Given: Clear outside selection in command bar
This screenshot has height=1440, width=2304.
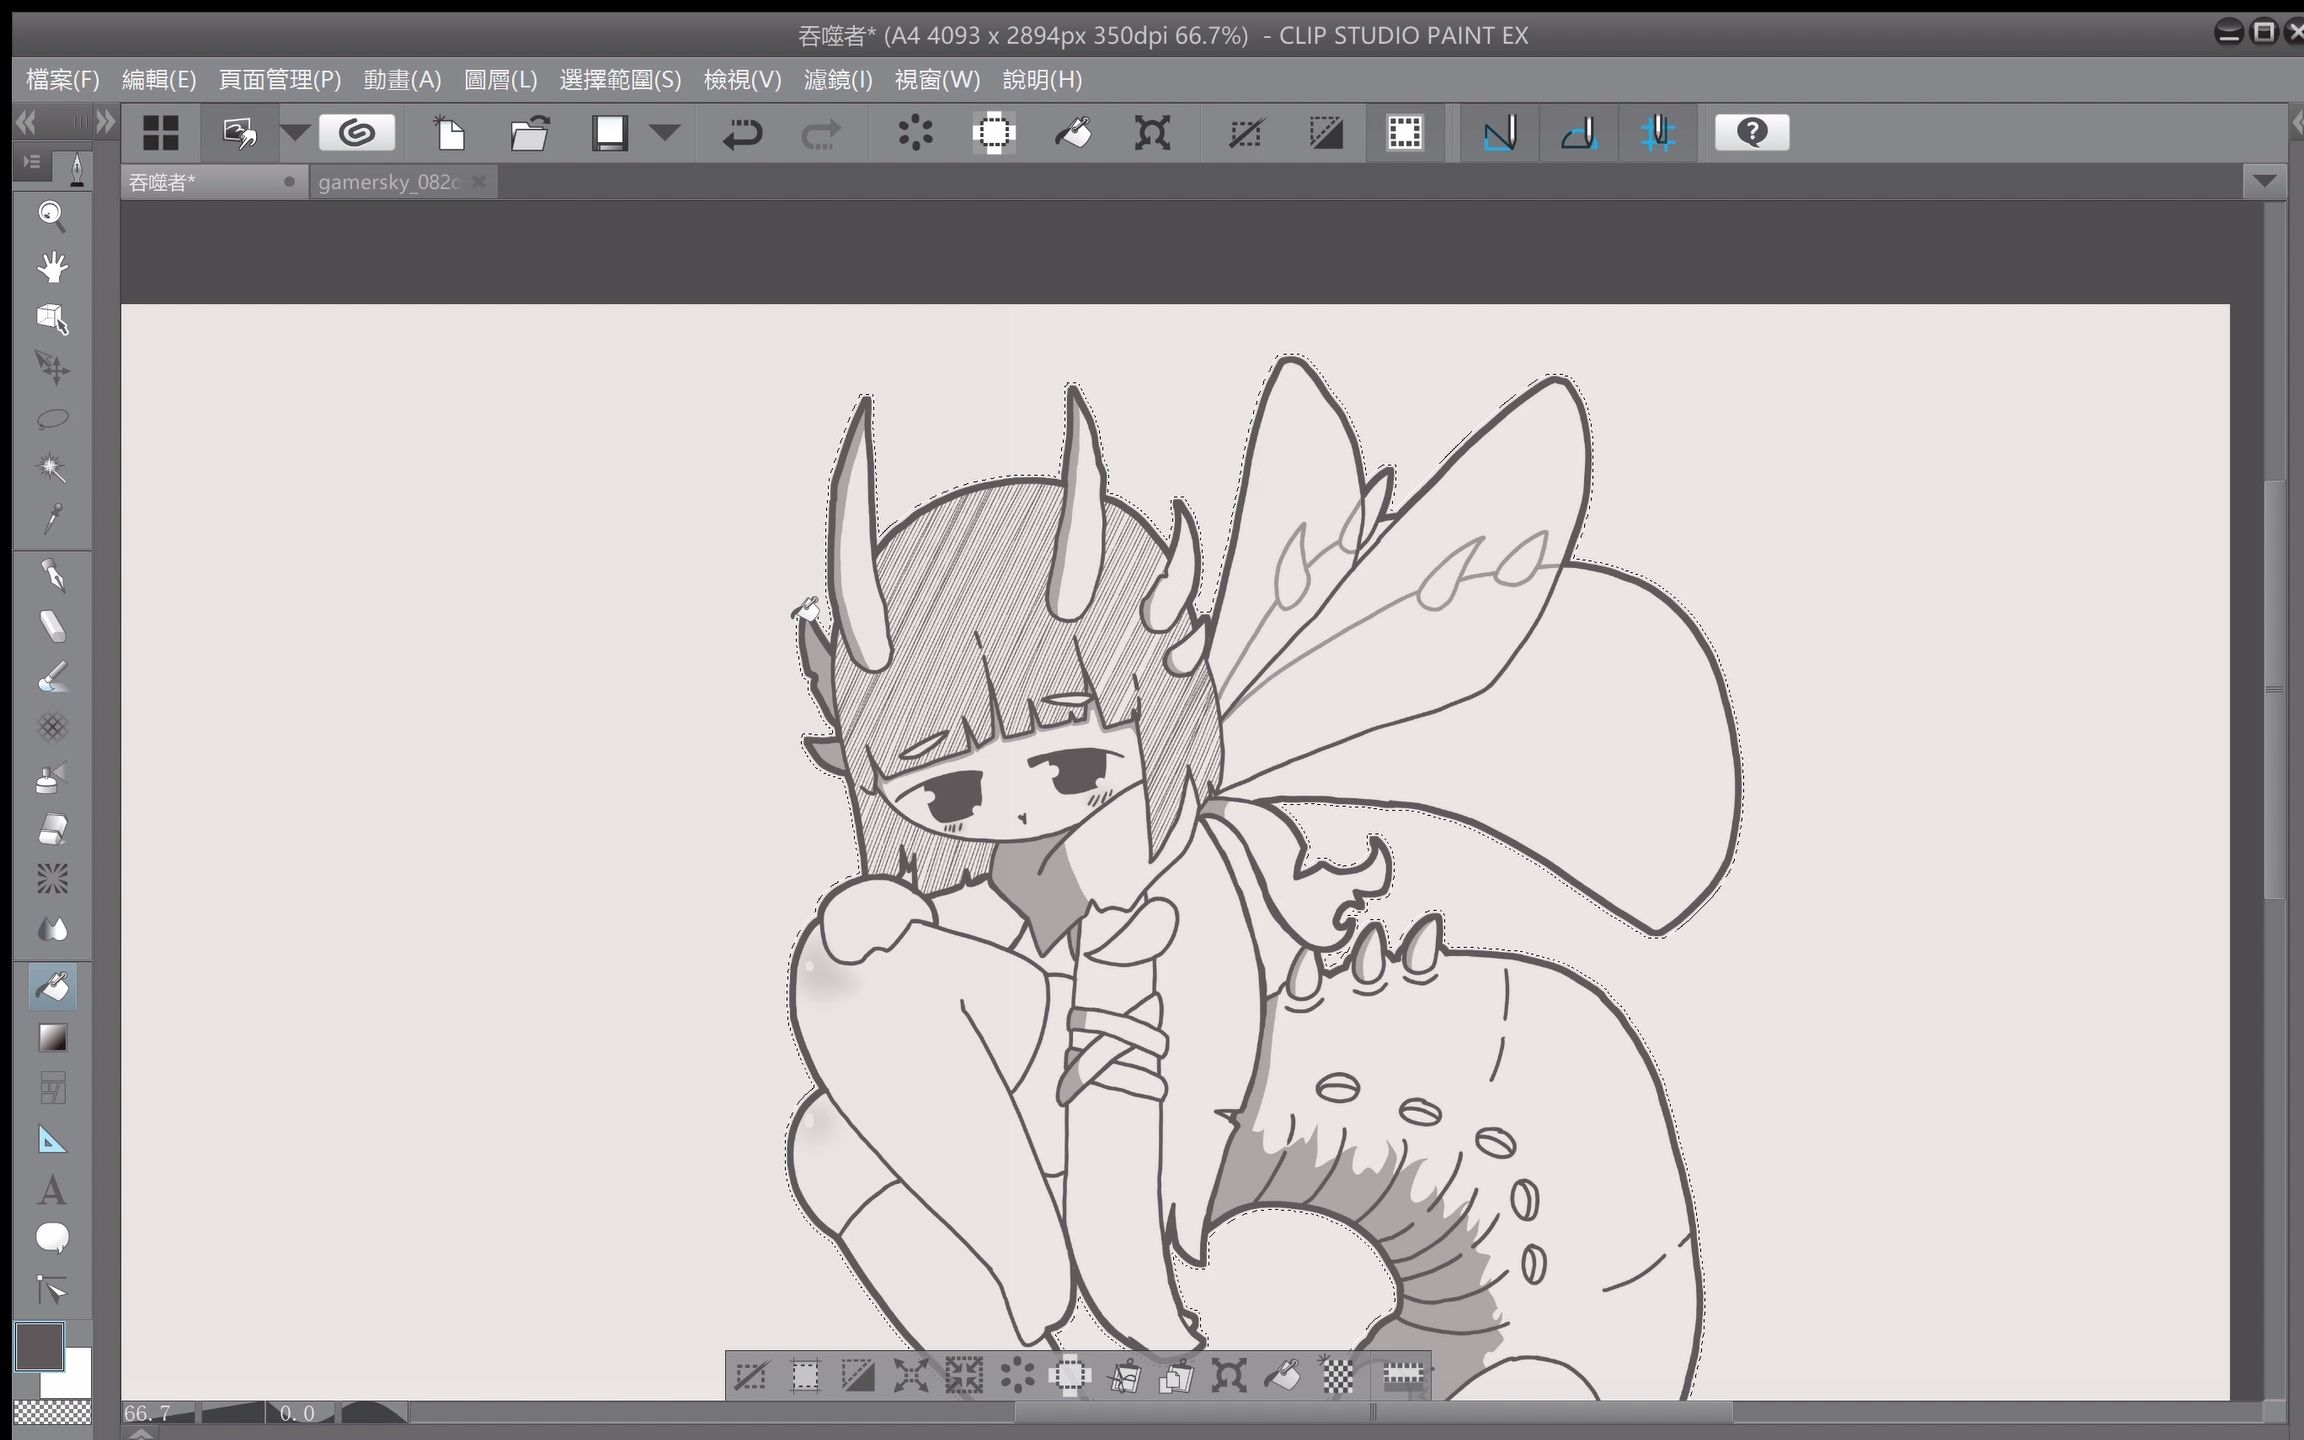Looking at the screenshot, I should [x=994, y=132].
